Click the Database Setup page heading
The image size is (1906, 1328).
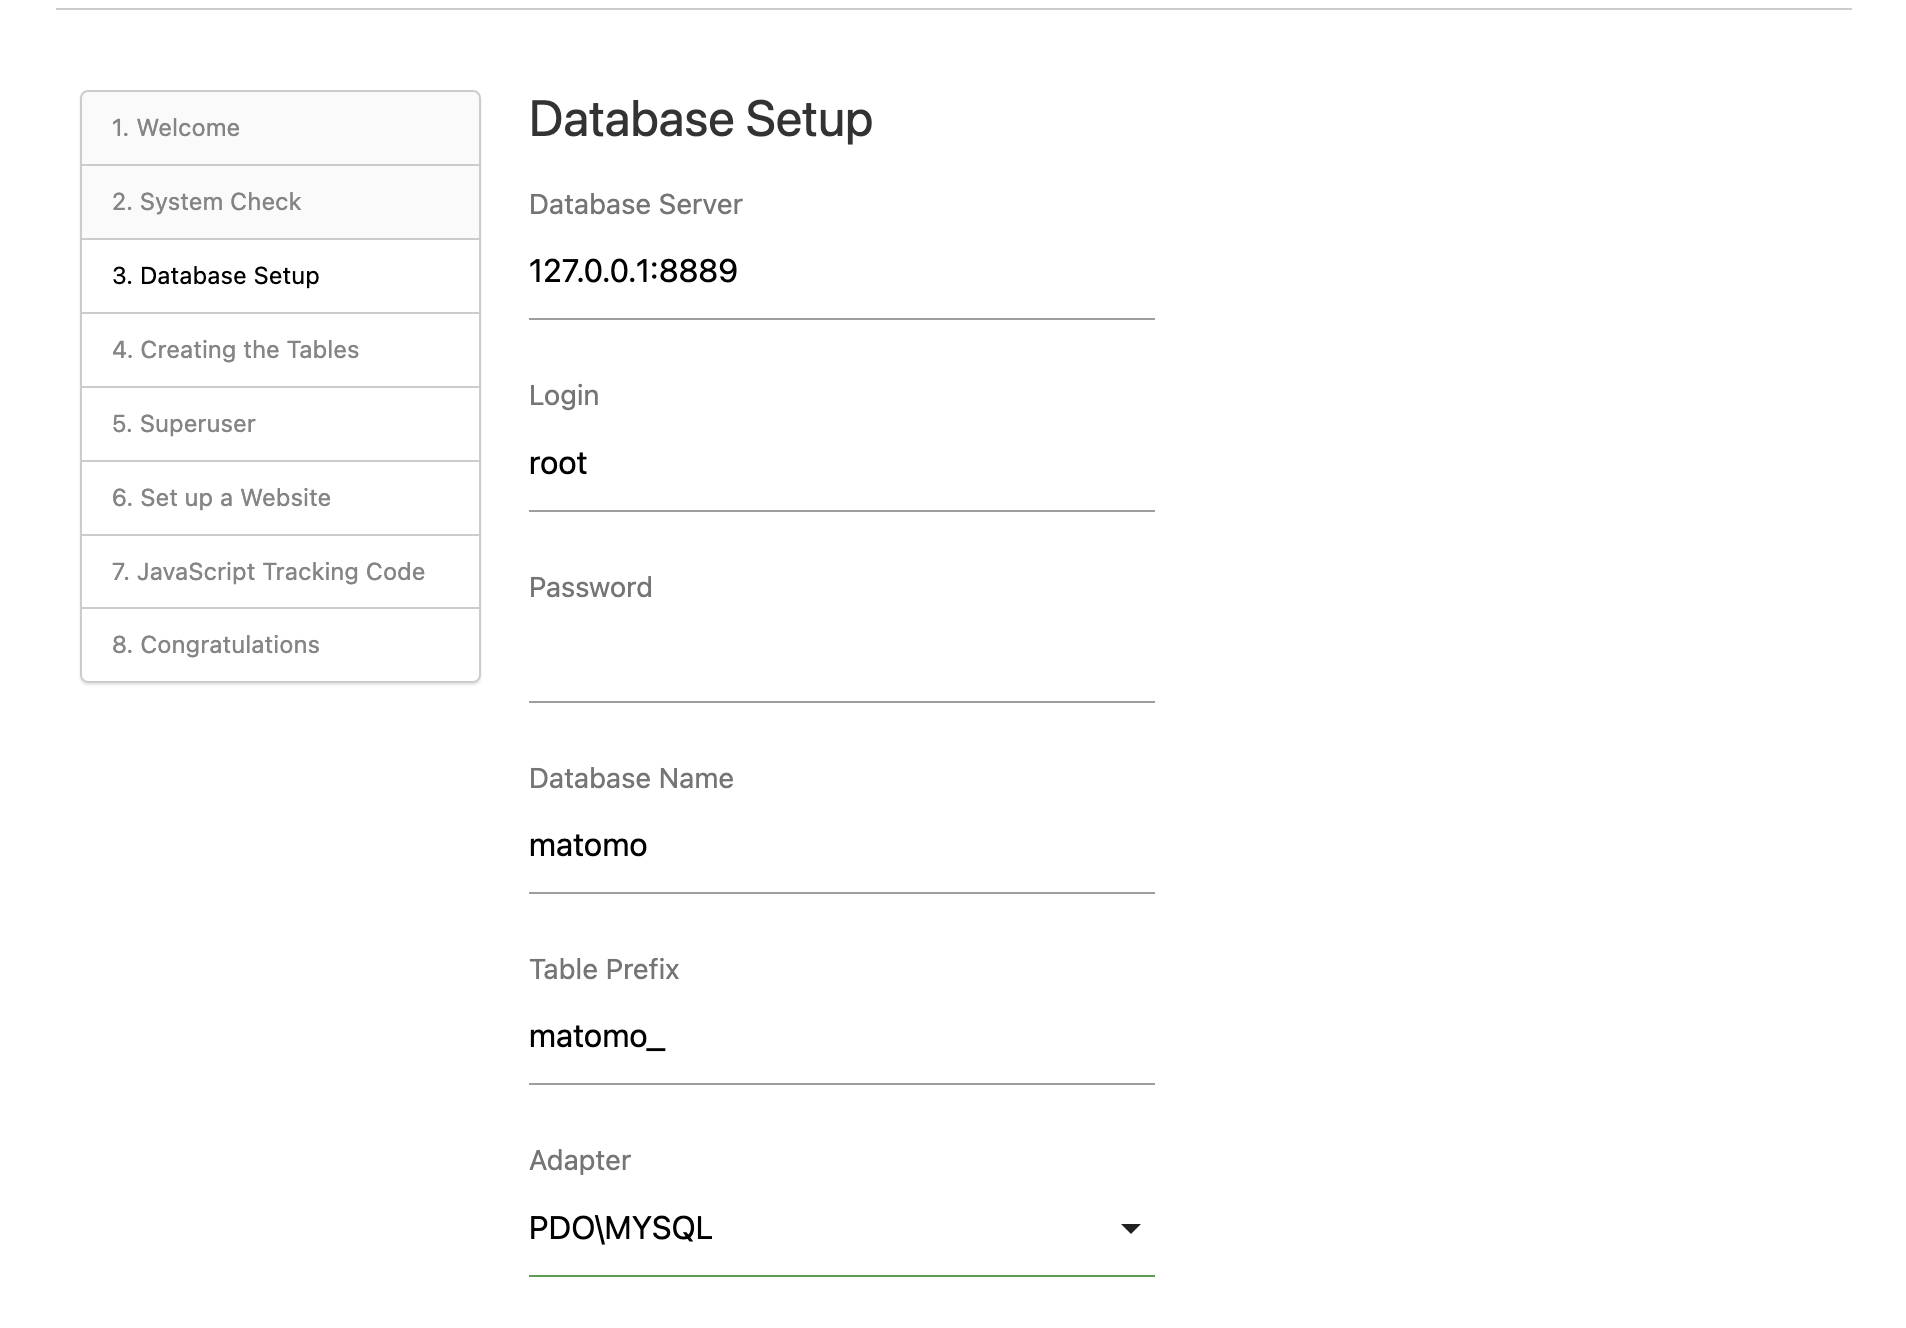coord(700,119)
